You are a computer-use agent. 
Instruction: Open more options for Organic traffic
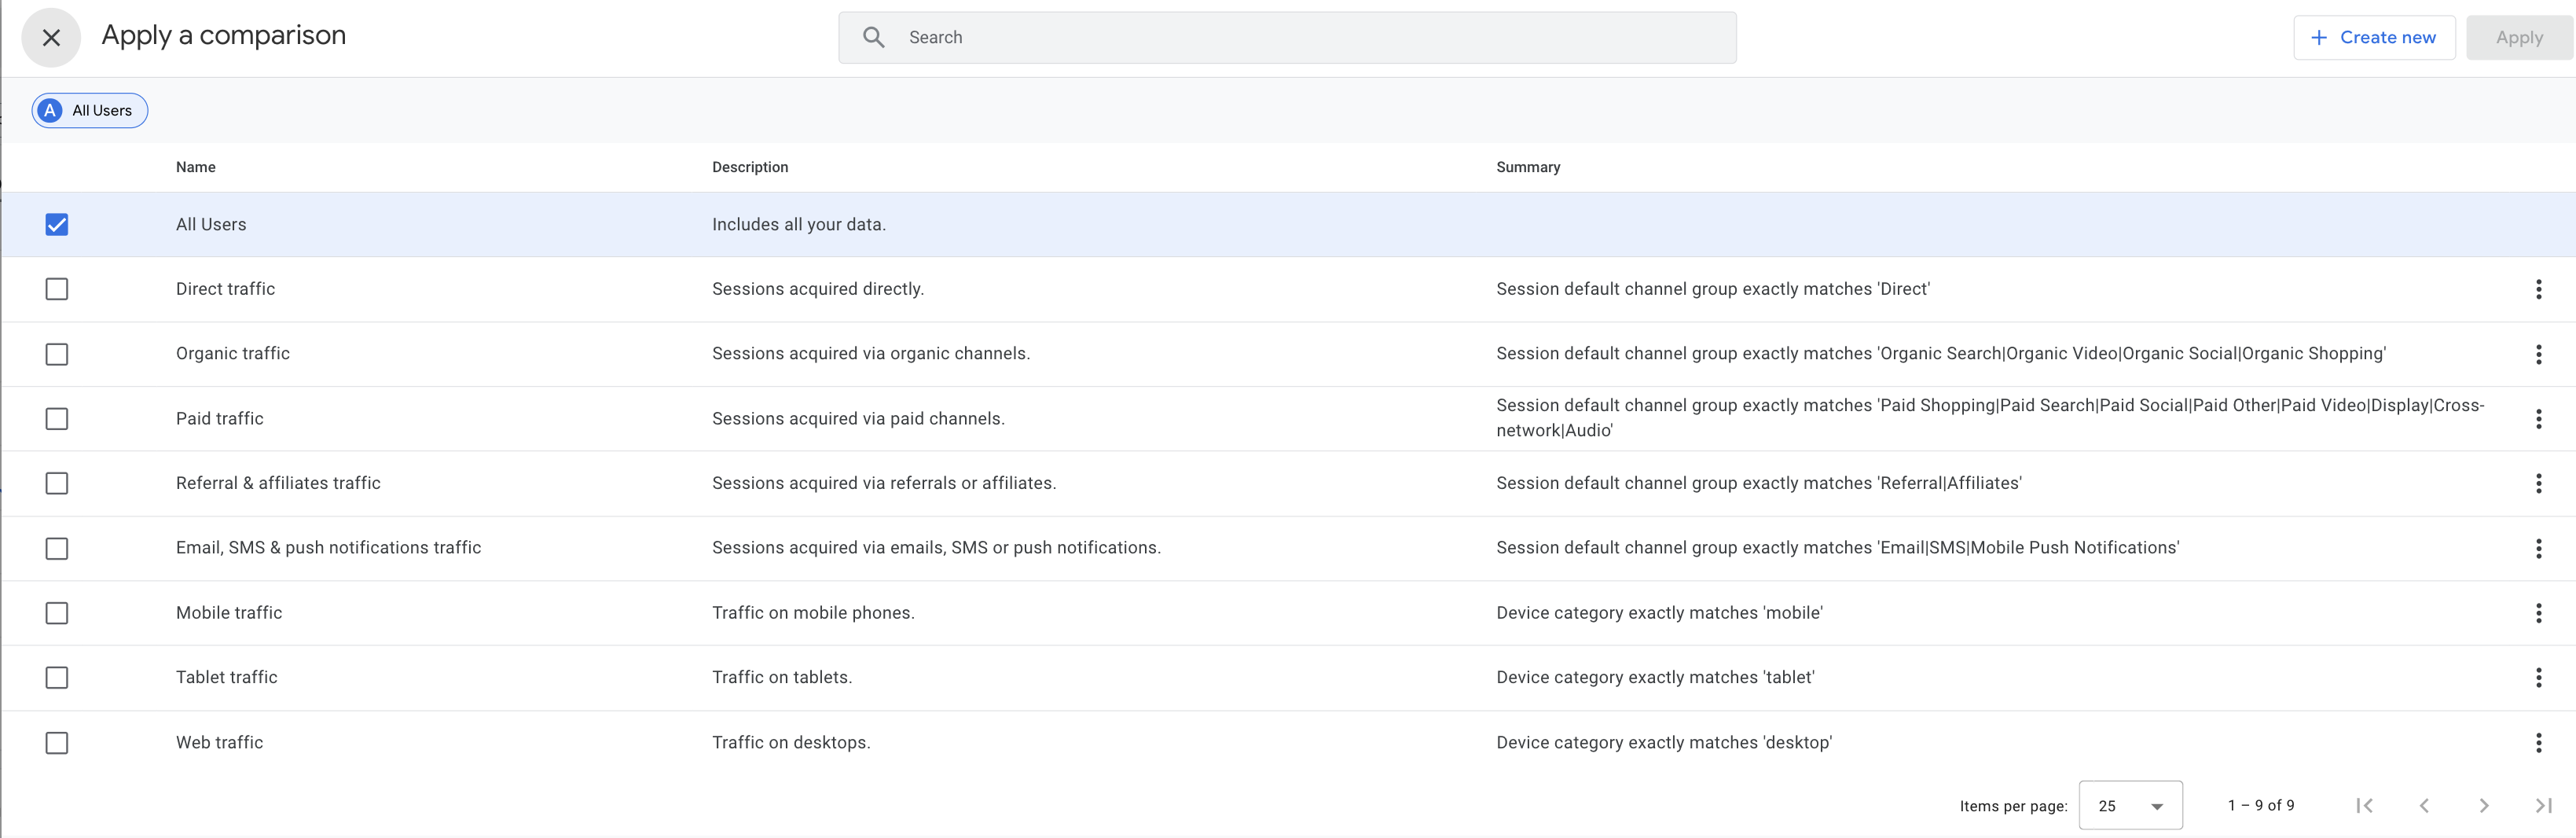pyautogui.click(x=2537, y=354)
